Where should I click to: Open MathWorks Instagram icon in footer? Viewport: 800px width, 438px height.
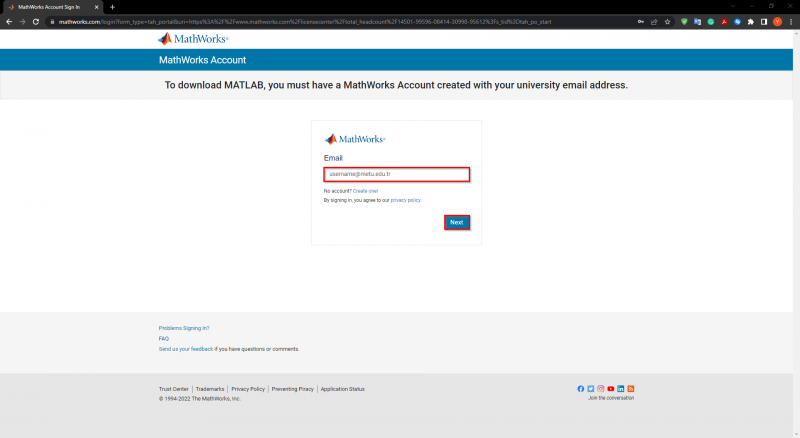(601, 388)
